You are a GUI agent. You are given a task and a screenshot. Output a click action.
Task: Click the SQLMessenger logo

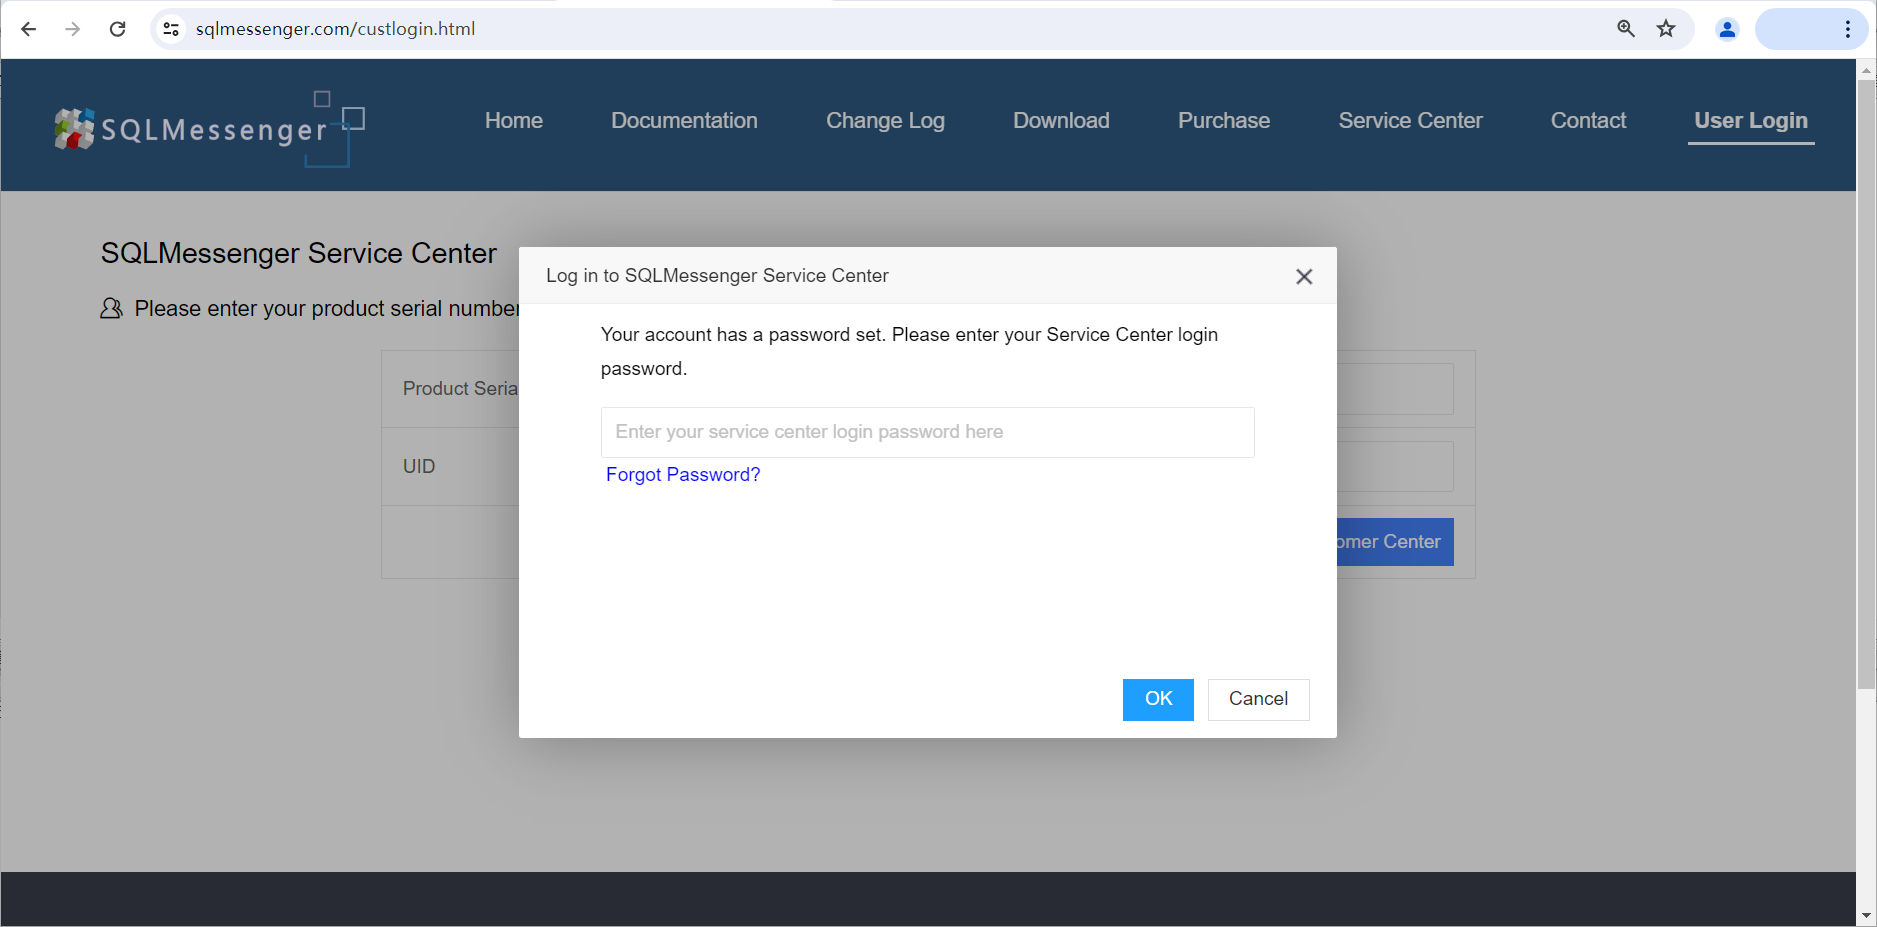(209, 129)
